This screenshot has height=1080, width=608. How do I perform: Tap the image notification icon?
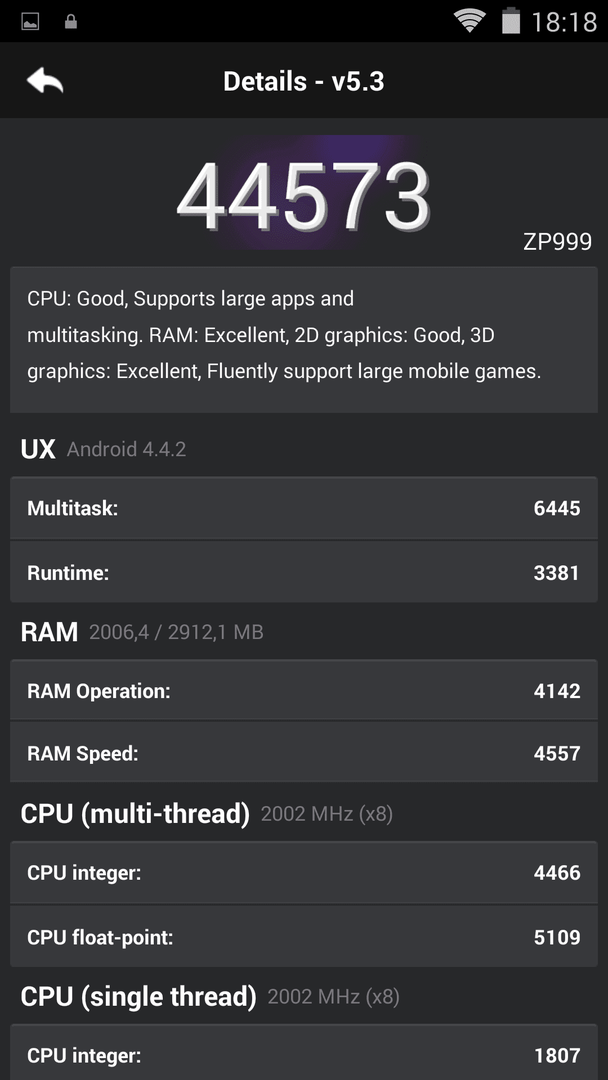point(30,22)
